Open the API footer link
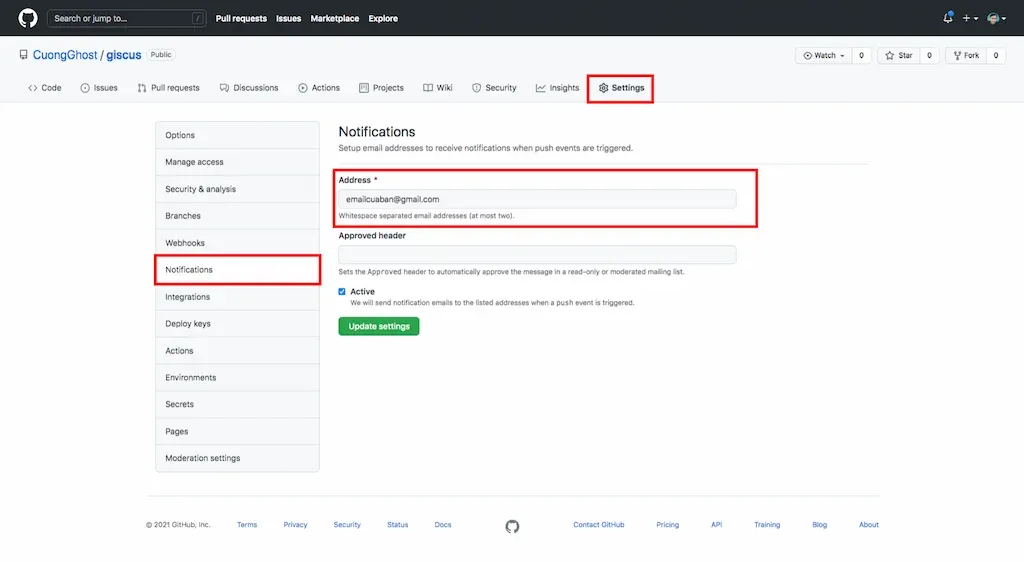 pyautogui.click(x=716, y=525)
